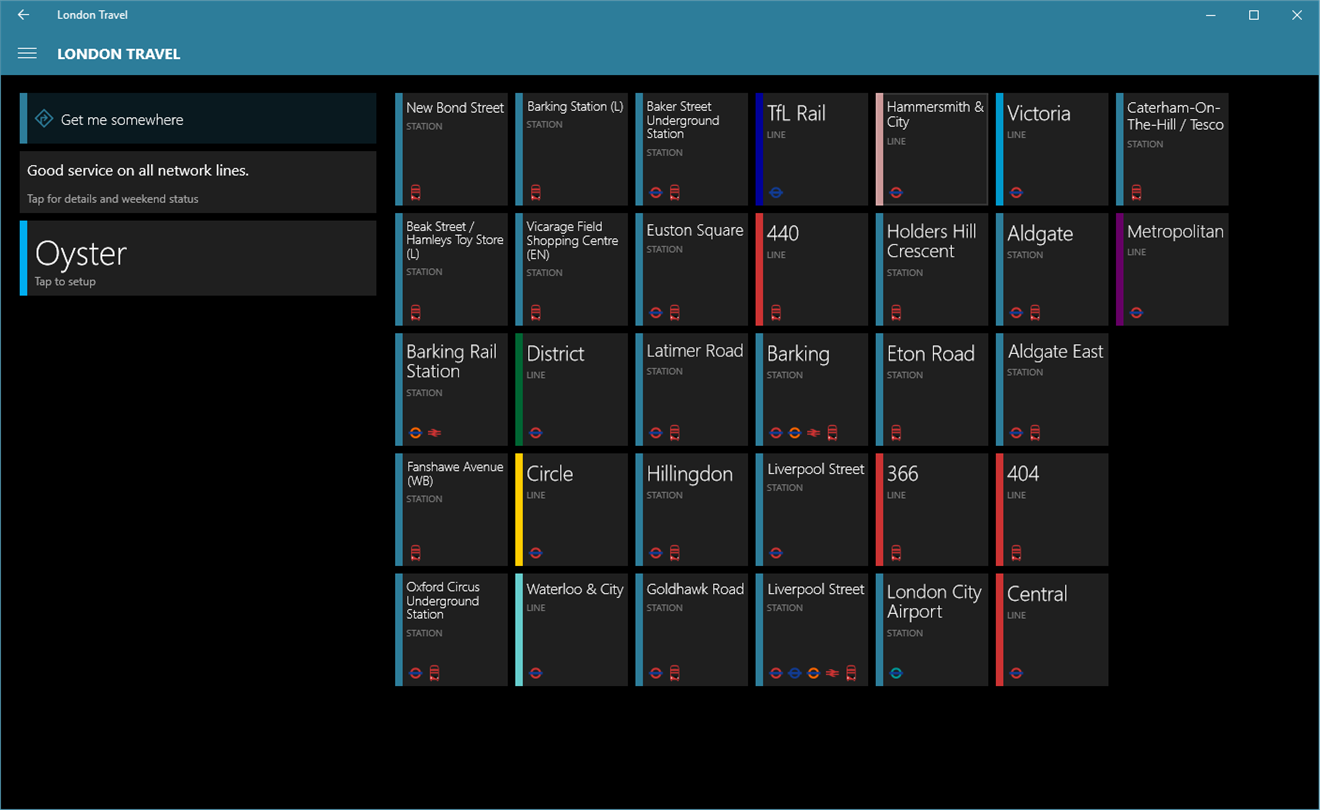Click bus icon on Barking station tile
1320x810 pixels.
(x=833, y=433)
